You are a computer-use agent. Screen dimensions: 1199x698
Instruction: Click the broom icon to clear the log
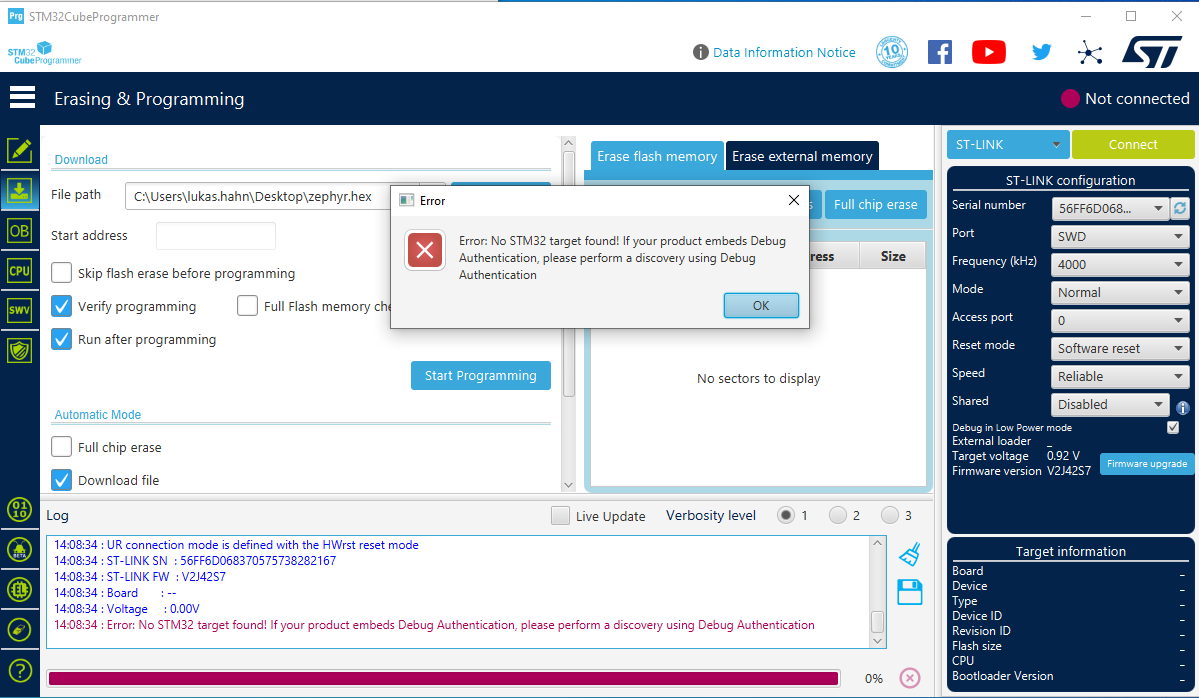point(909,554)
